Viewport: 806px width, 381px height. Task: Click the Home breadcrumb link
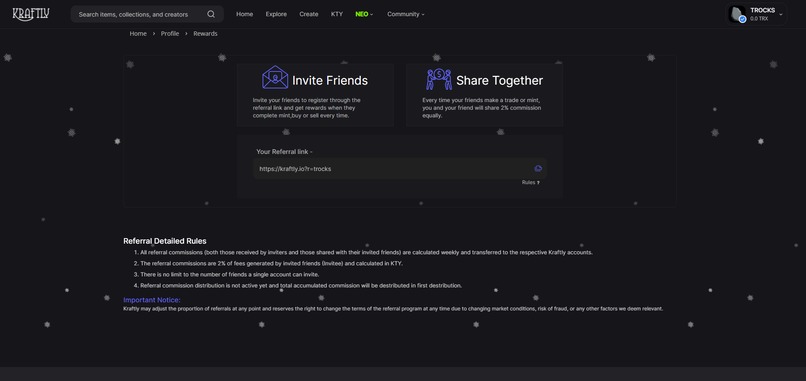point(138,33)
